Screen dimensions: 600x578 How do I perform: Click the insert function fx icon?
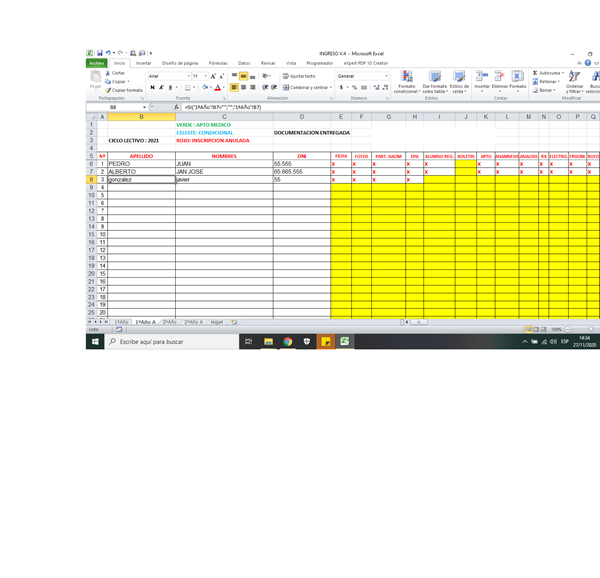click(x=177, y=106)
